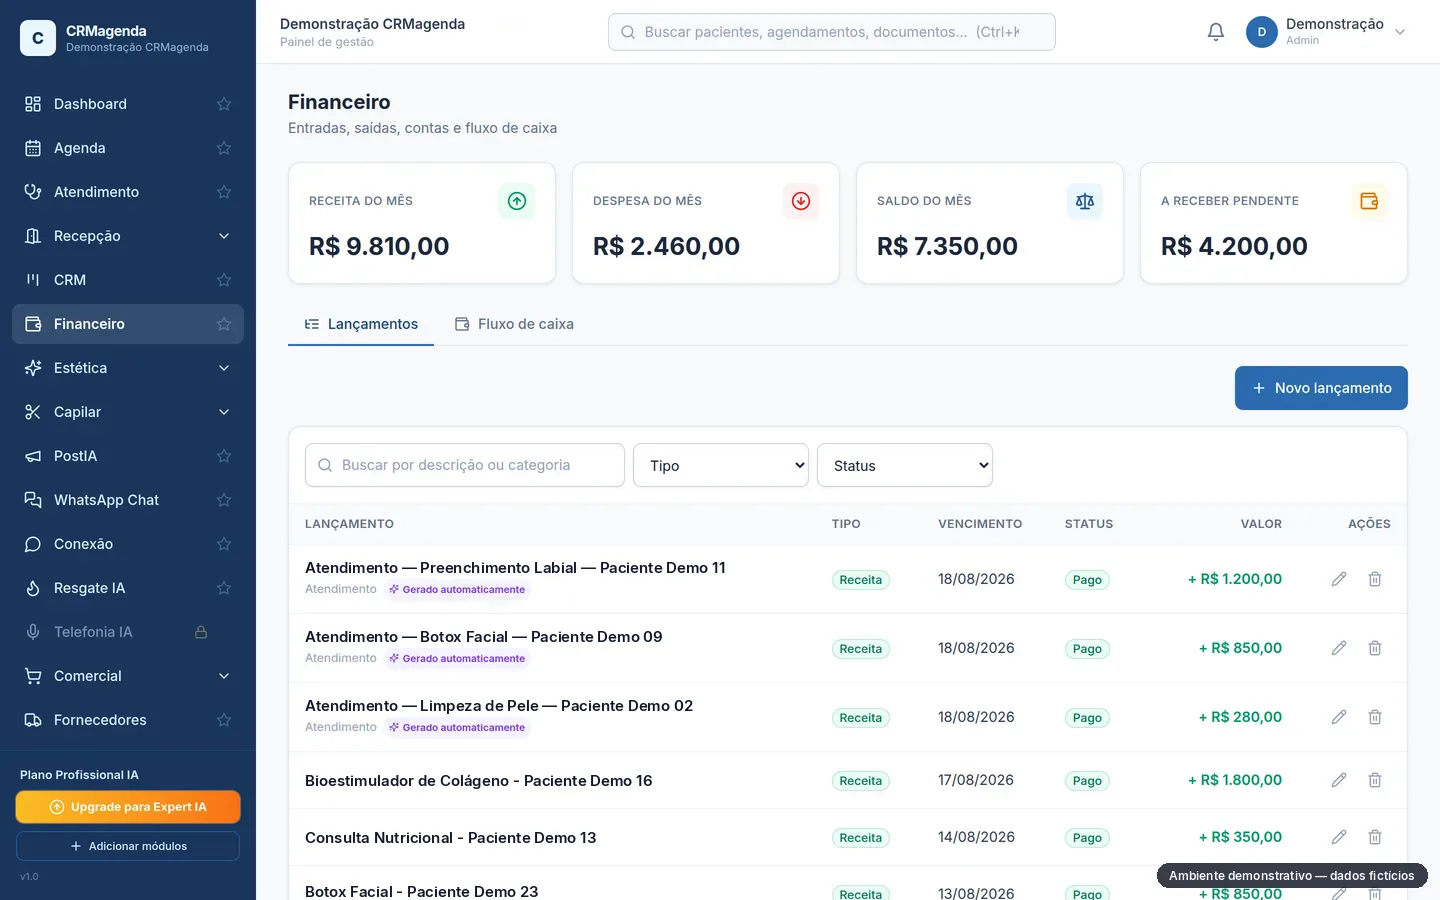Favorite the Fornecedores menu item

pos(224,720)
